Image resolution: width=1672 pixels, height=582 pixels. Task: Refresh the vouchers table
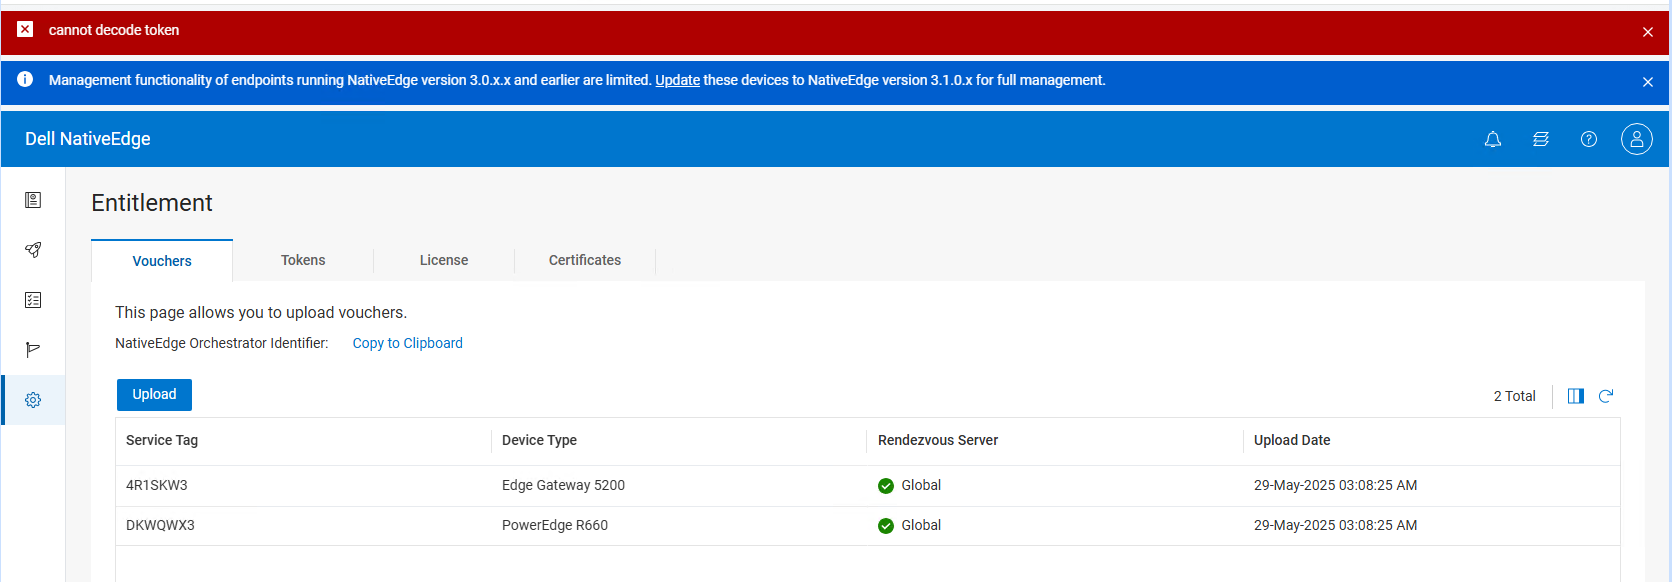point(1606,396)
